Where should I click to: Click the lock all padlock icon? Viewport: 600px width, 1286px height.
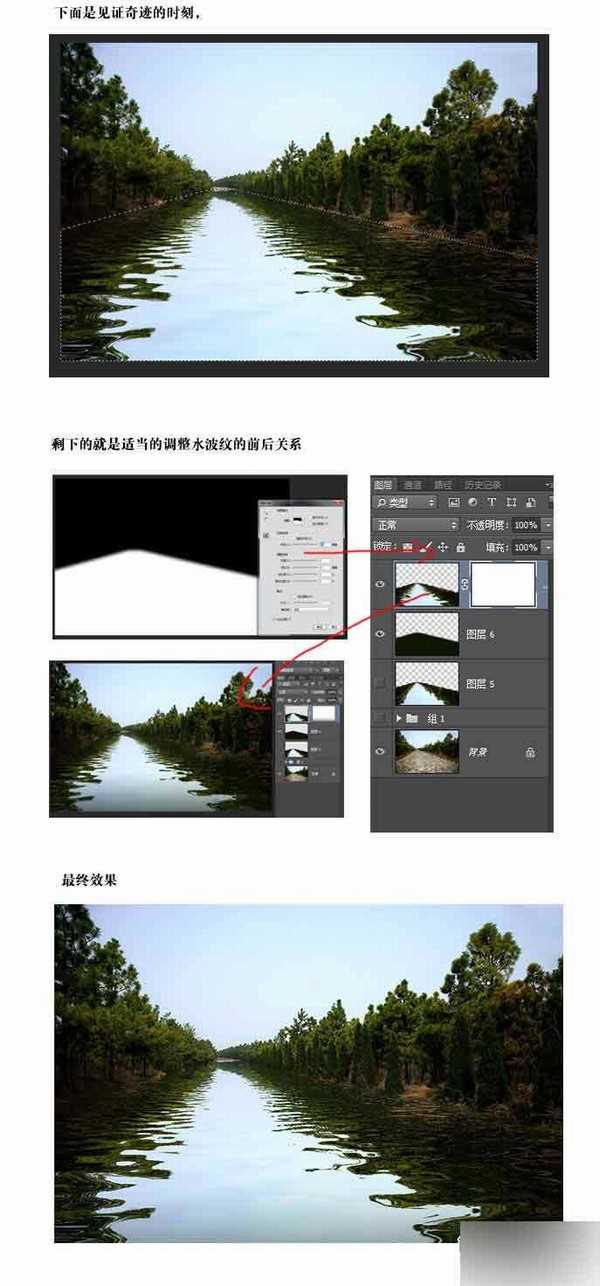pos(460,547)
